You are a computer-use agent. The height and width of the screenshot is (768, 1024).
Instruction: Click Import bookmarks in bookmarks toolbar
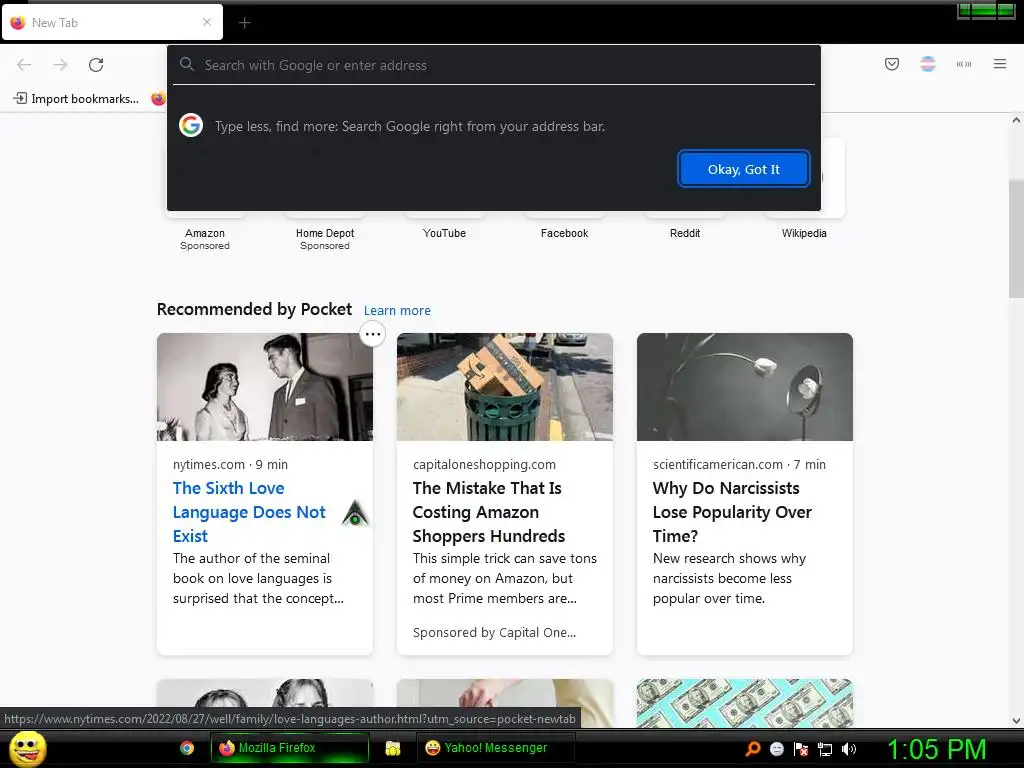coord(76,99)
